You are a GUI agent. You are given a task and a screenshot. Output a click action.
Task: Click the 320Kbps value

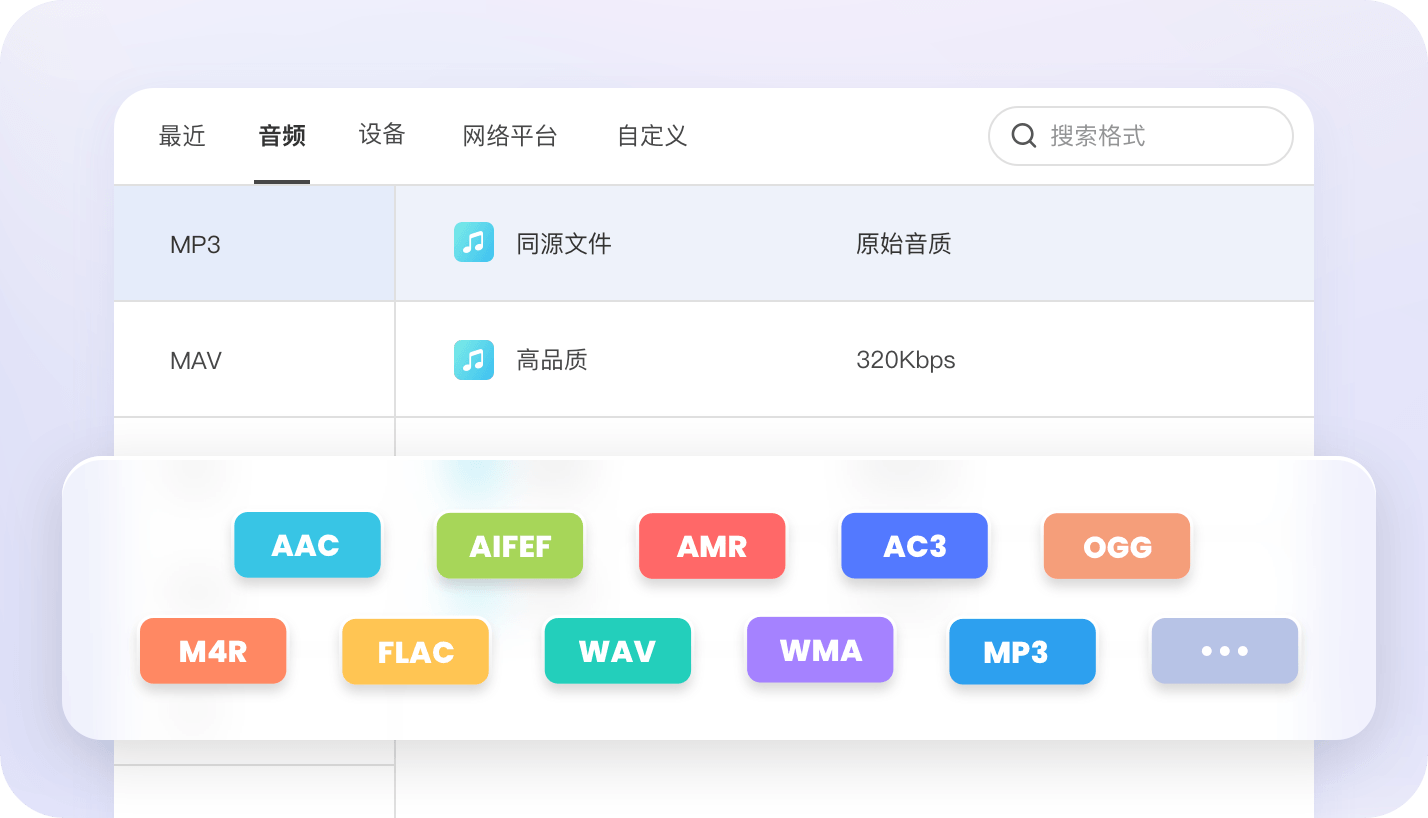click(906, 360)
